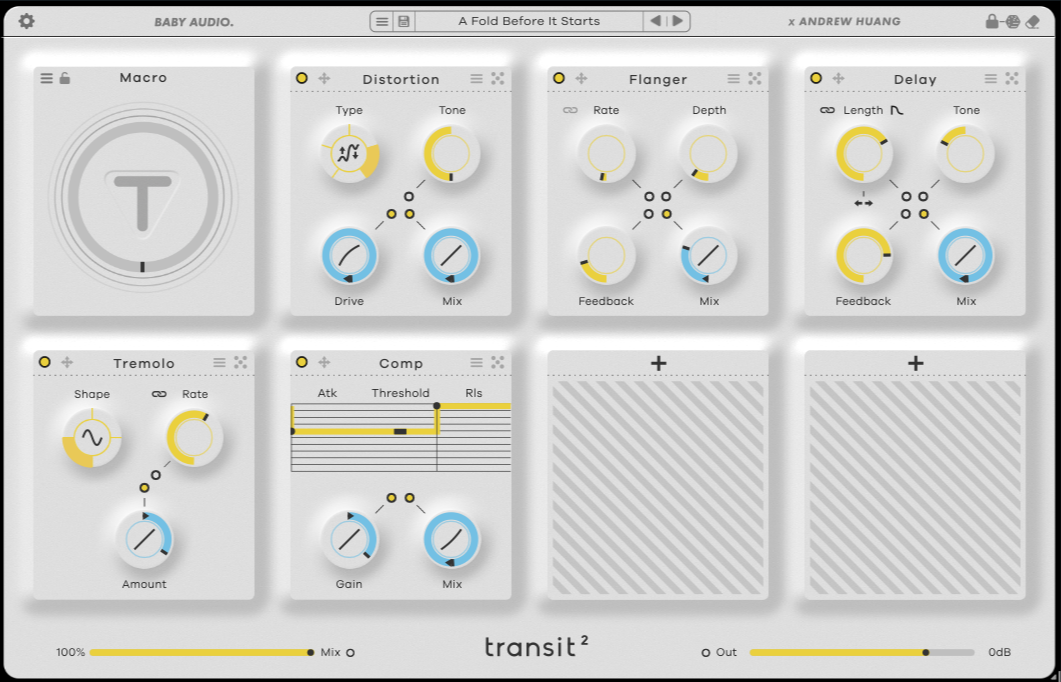The width and height of the screenshot is (1061, 682).
Task: Click the transit 2 logo
Action: [x=537, y=646]
